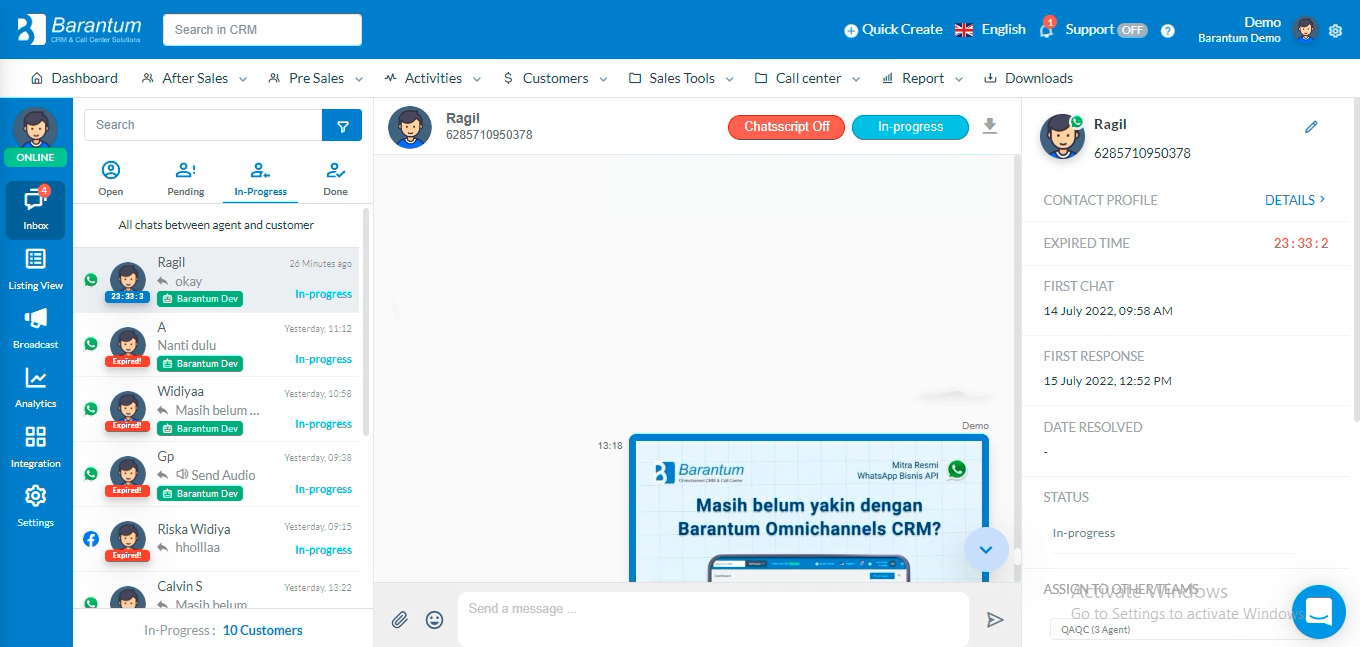Open English language selector
The width and height of the screenshot is (1360, 647).
pos(990,30)
